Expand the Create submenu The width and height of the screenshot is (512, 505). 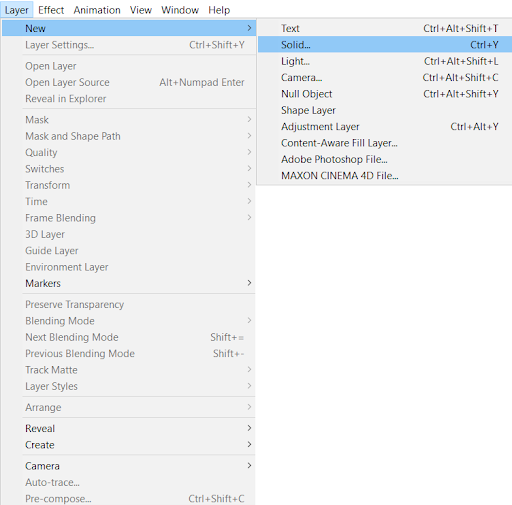click(129, 444)
